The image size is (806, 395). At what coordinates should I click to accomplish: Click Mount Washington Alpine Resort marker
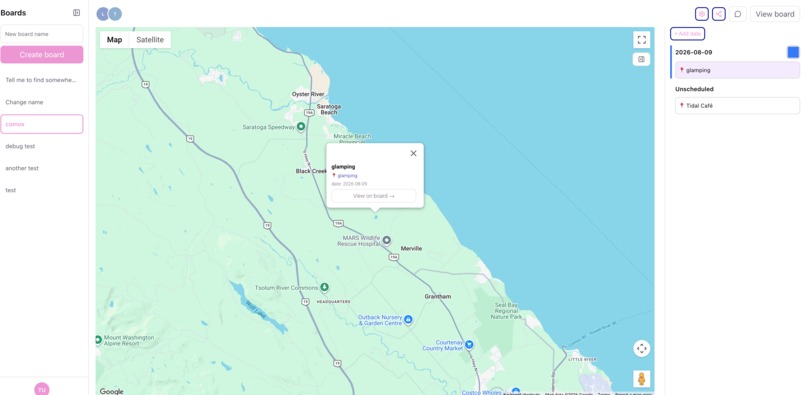[98, 340]
